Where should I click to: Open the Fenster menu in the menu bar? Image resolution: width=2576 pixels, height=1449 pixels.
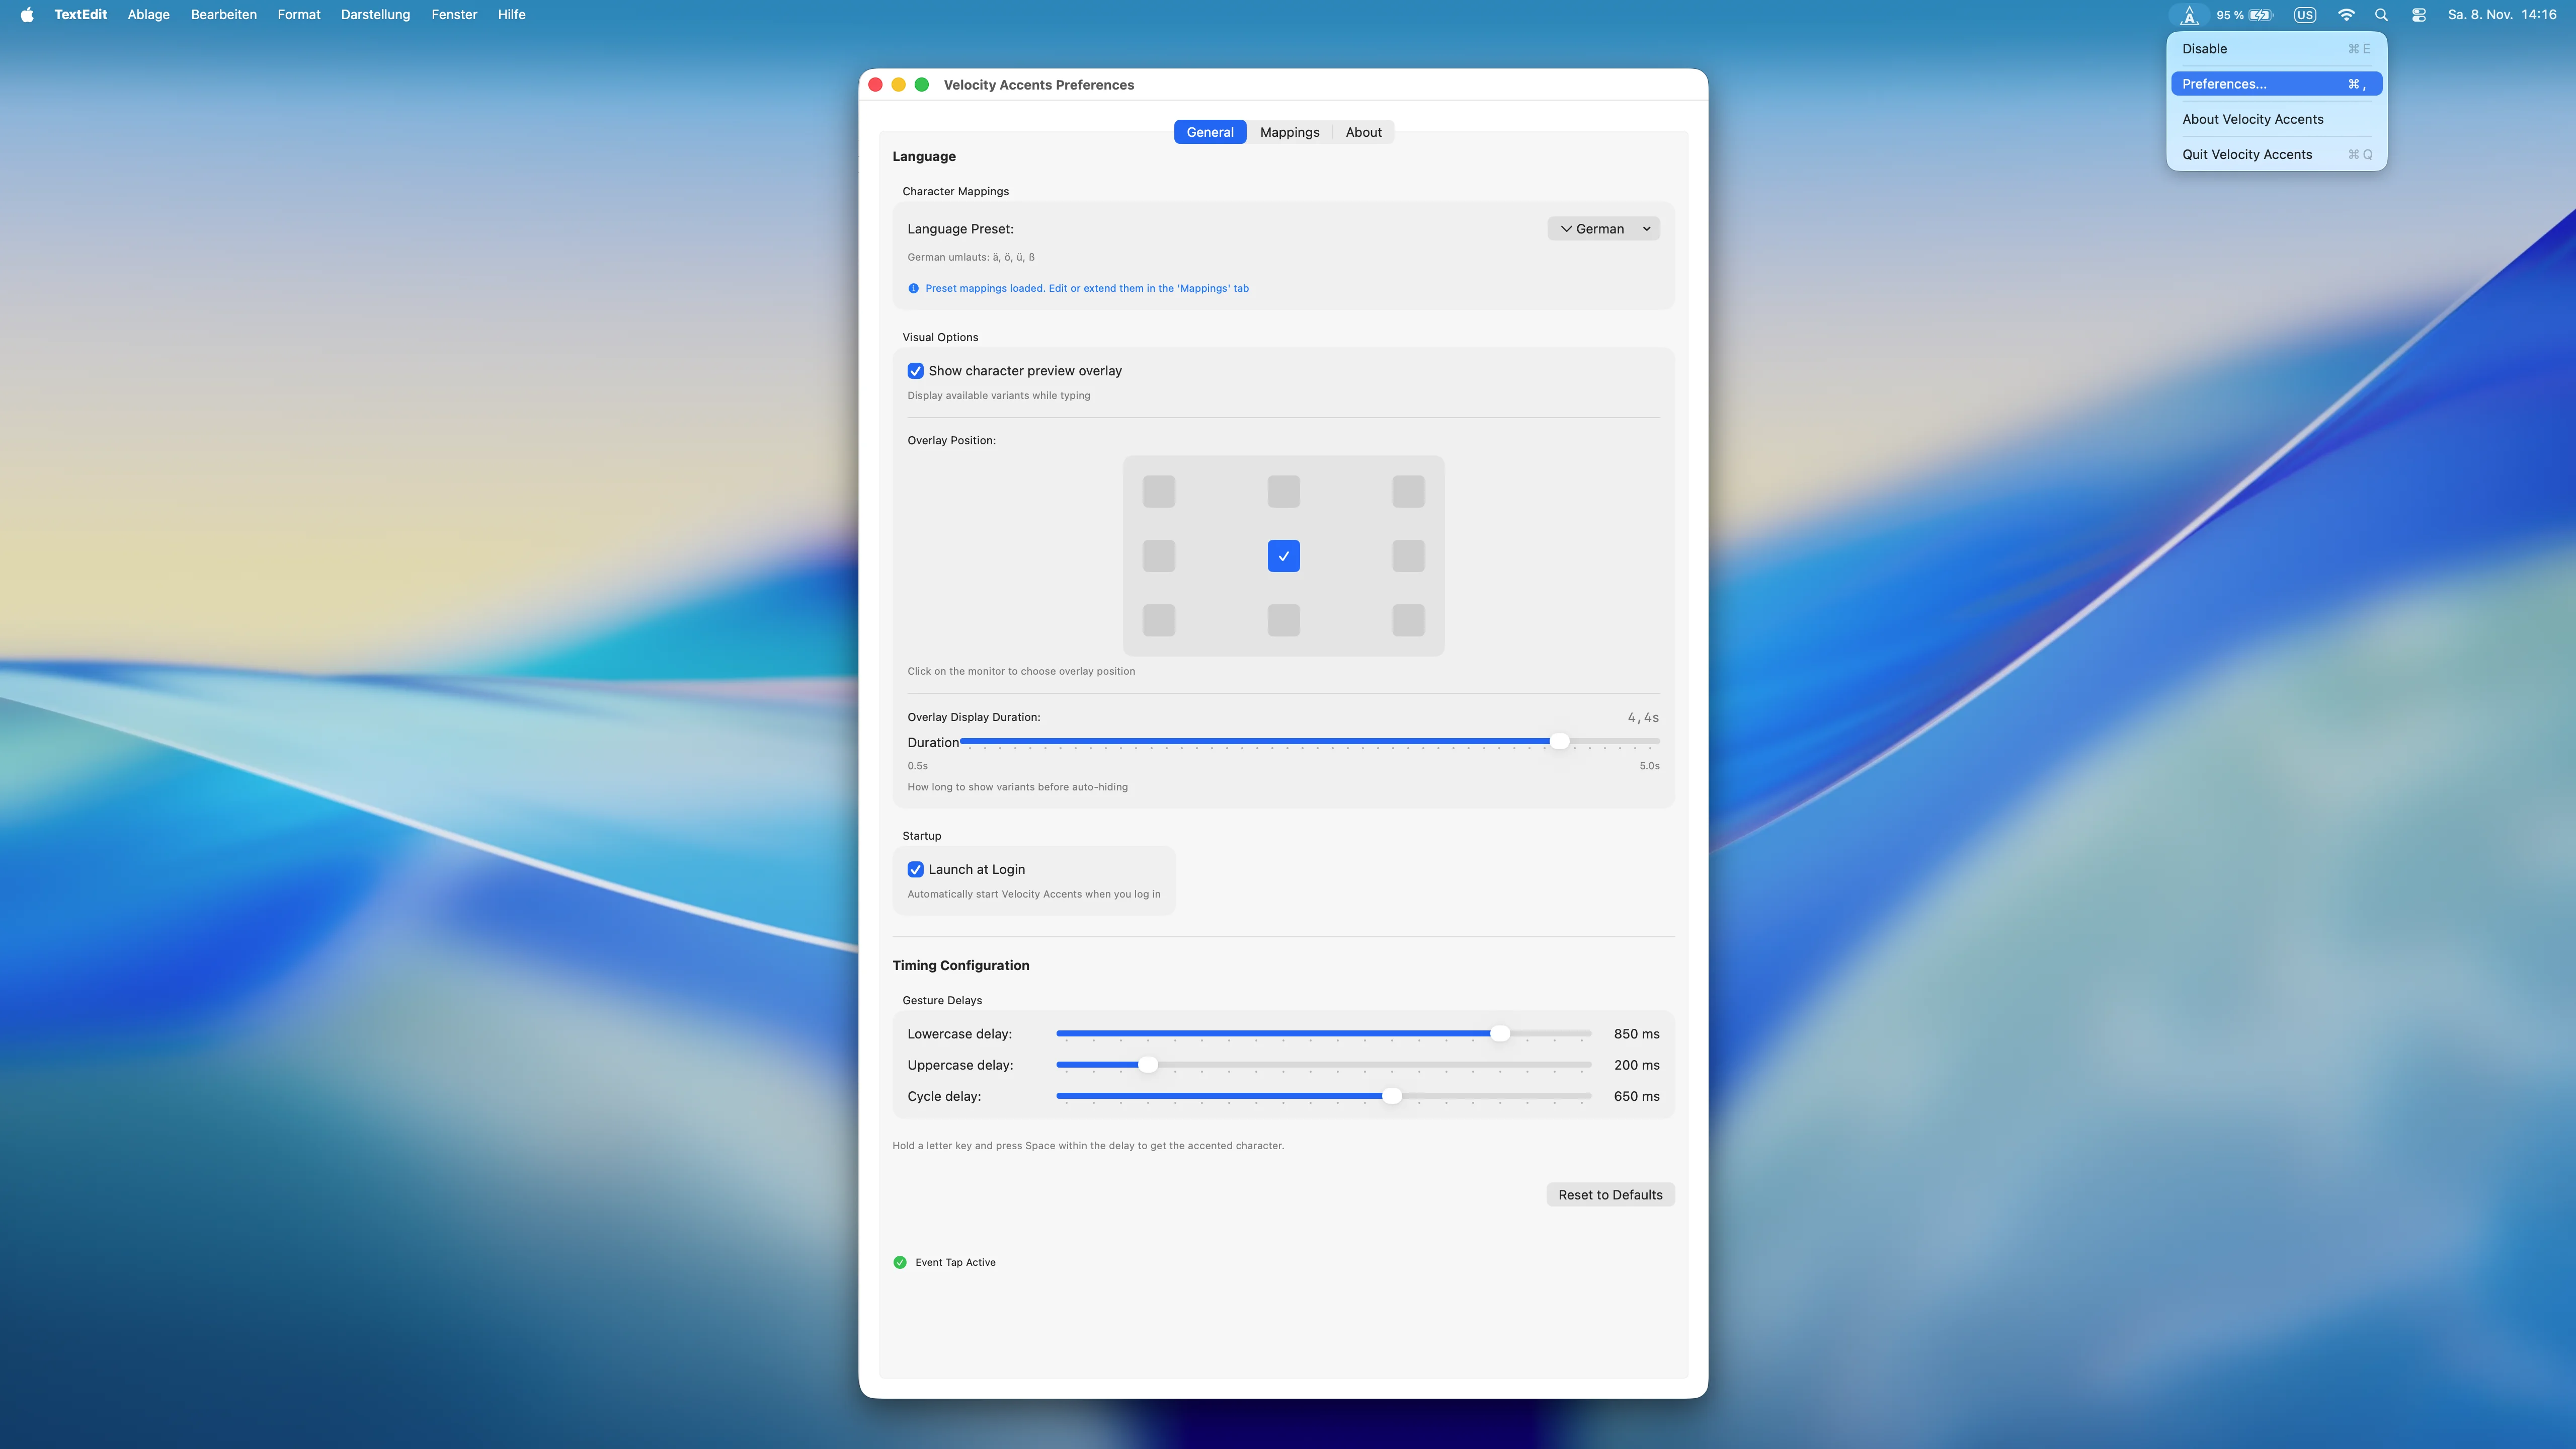(454, 14)
